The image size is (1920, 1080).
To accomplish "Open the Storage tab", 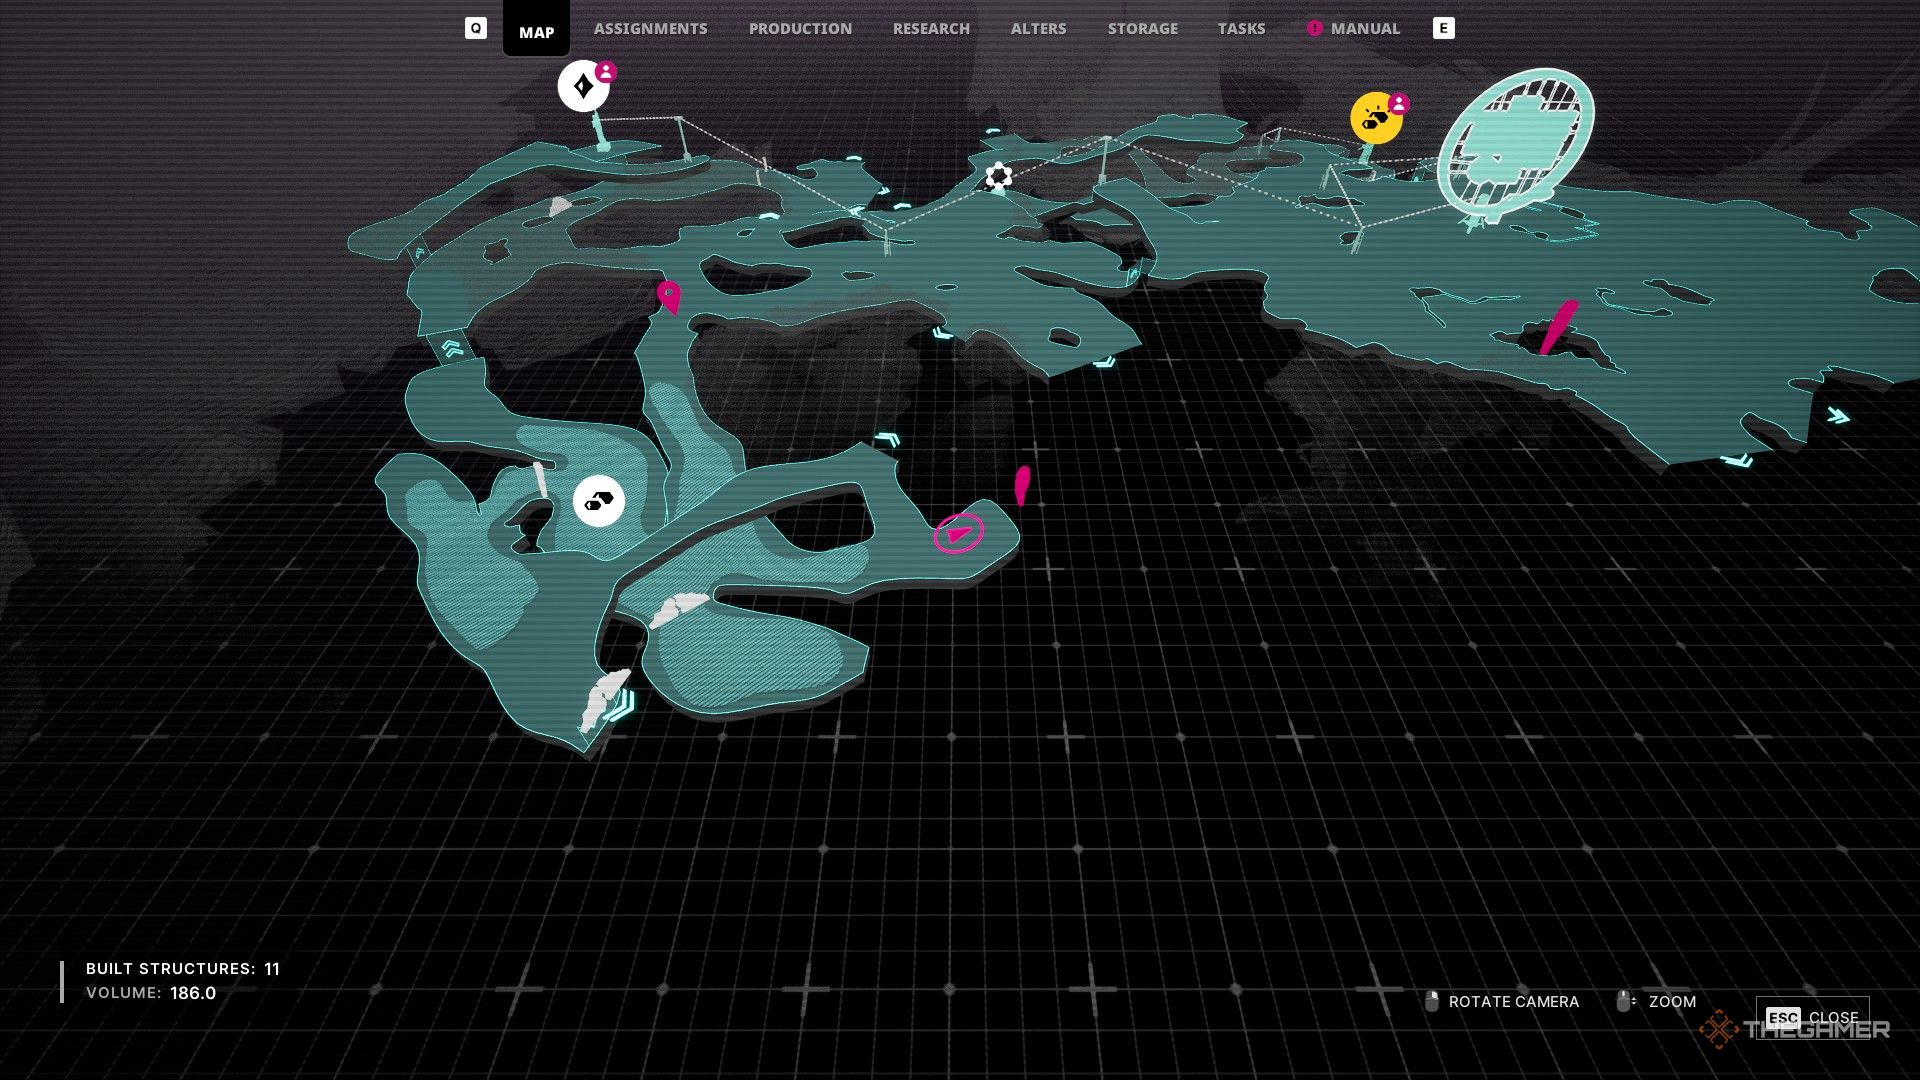I will pyautogui.click(x=1142, y=29).
